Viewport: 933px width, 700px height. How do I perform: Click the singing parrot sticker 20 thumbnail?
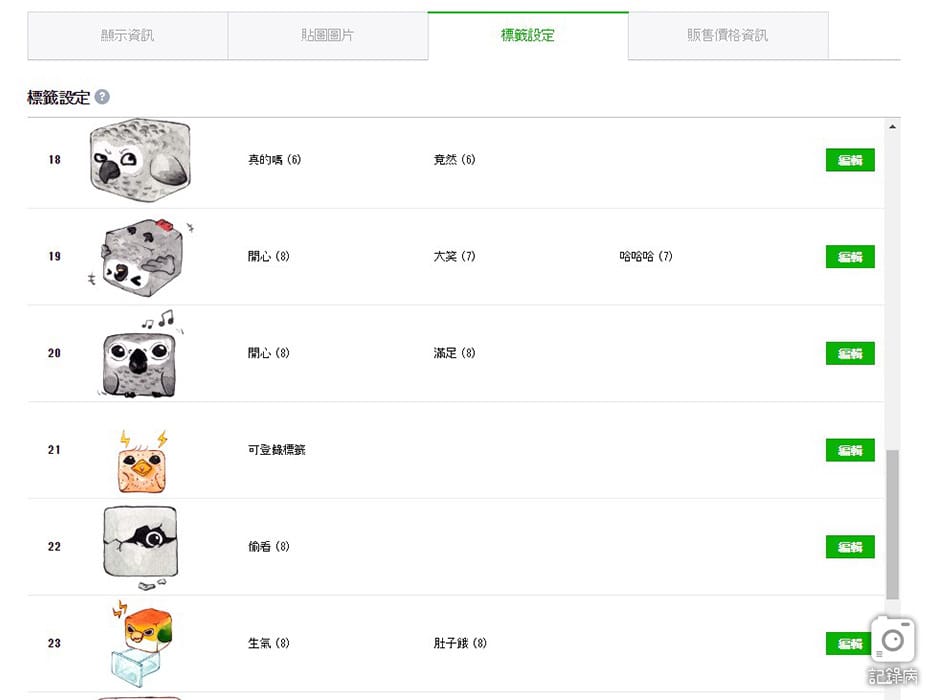pos(139,355)
